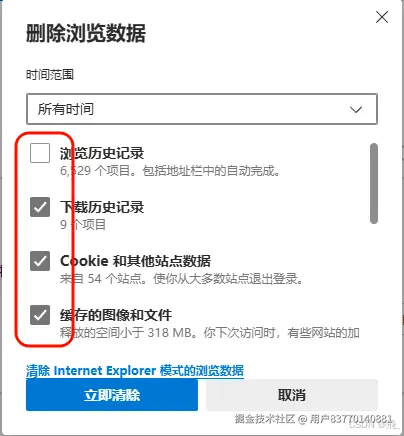Click the chevron arrow in time range box

coord(356,109)
